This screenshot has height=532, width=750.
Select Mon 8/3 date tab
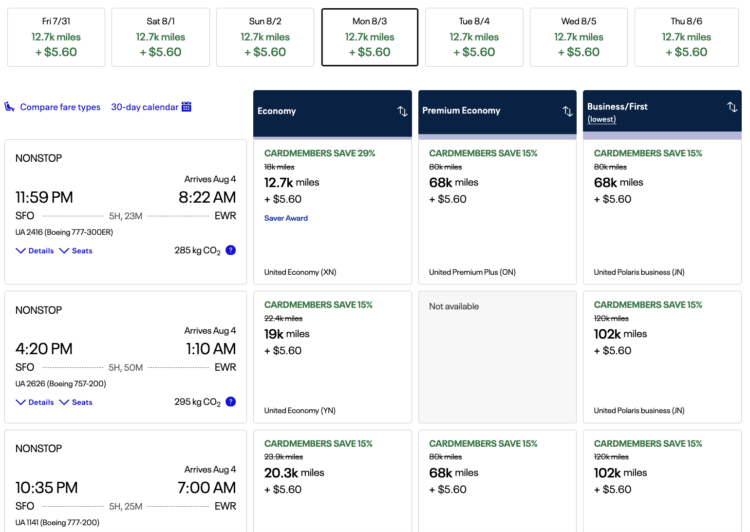(370, 37)
